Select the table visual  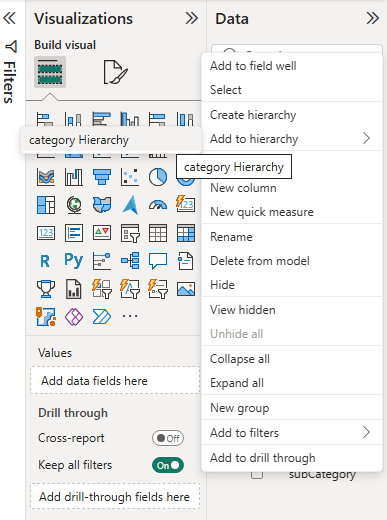click(158, 233)
